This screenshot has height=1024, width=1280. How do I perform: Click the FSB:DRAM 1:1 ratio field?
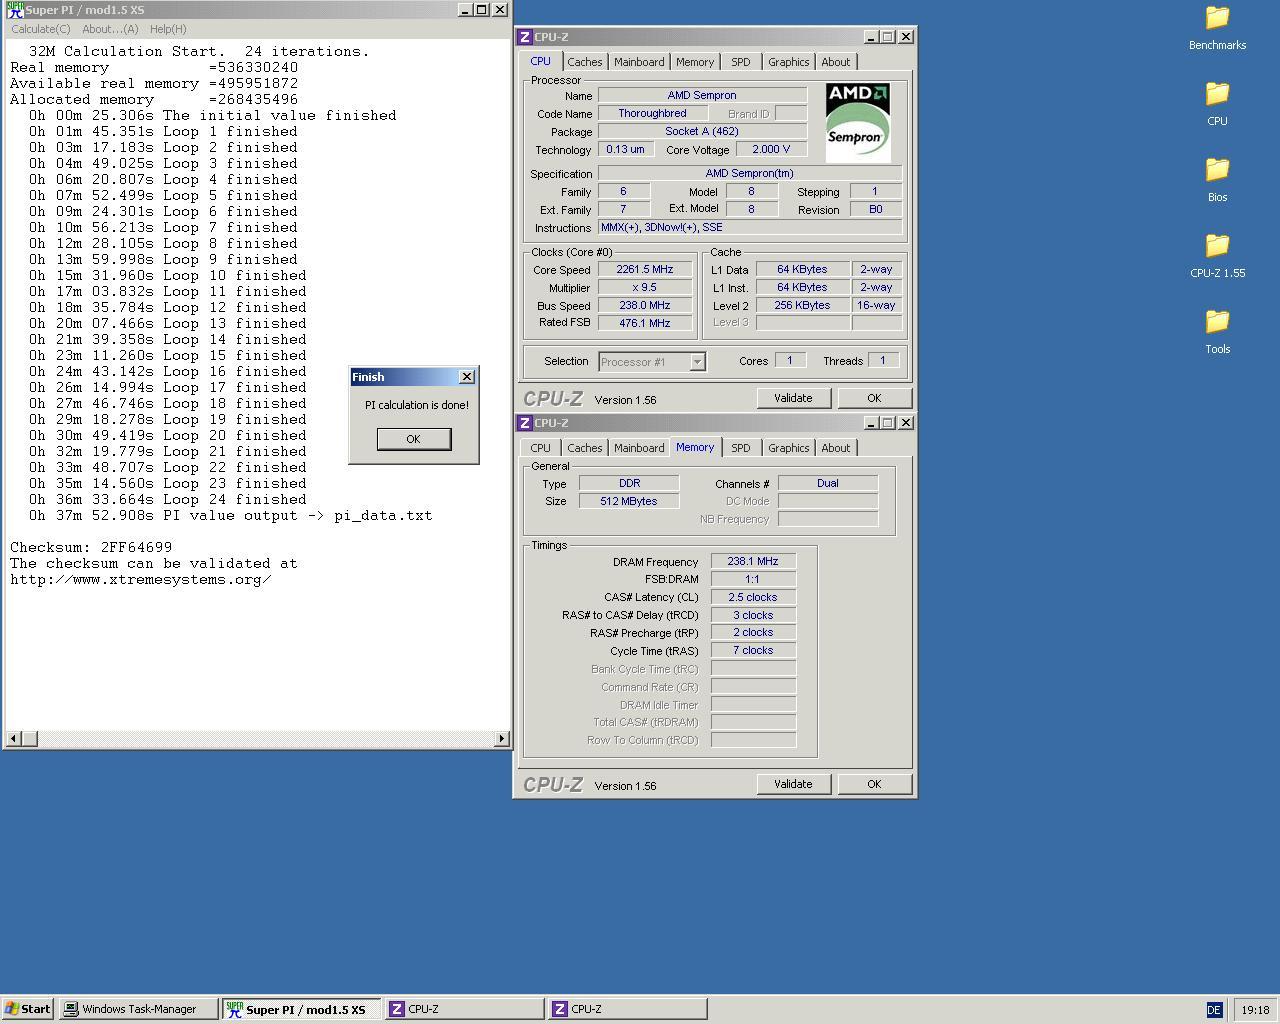tap(753, 580)
